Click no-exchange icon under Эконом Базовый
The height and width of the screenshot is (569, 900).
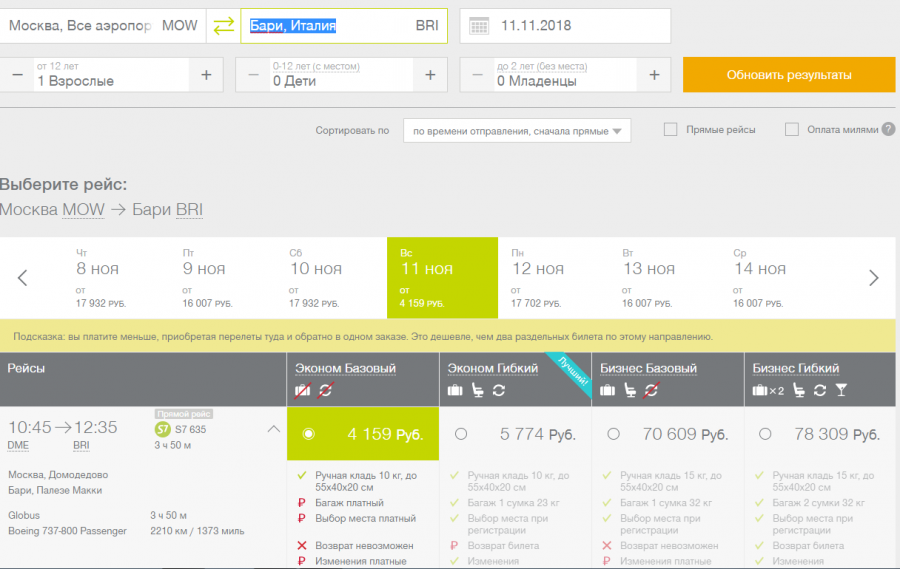(325, 390)
